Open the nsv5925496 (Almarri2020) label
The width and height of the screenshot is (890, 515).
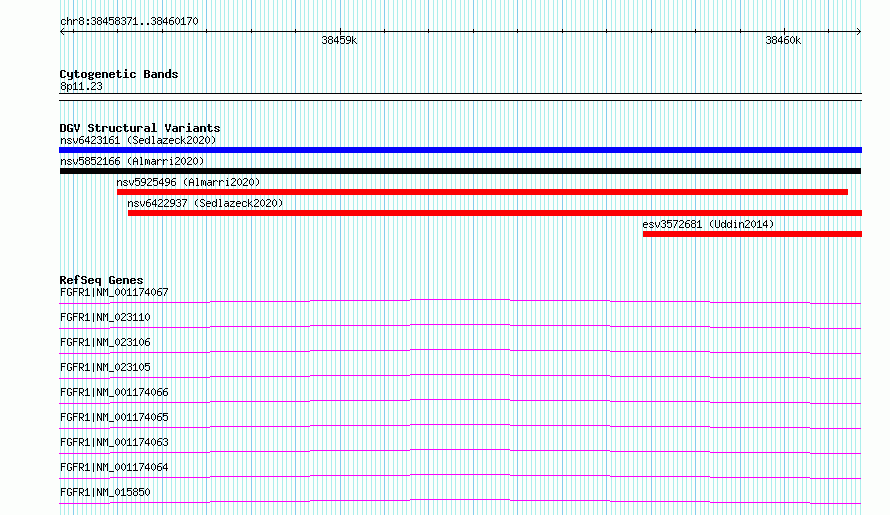pos(188,182)
